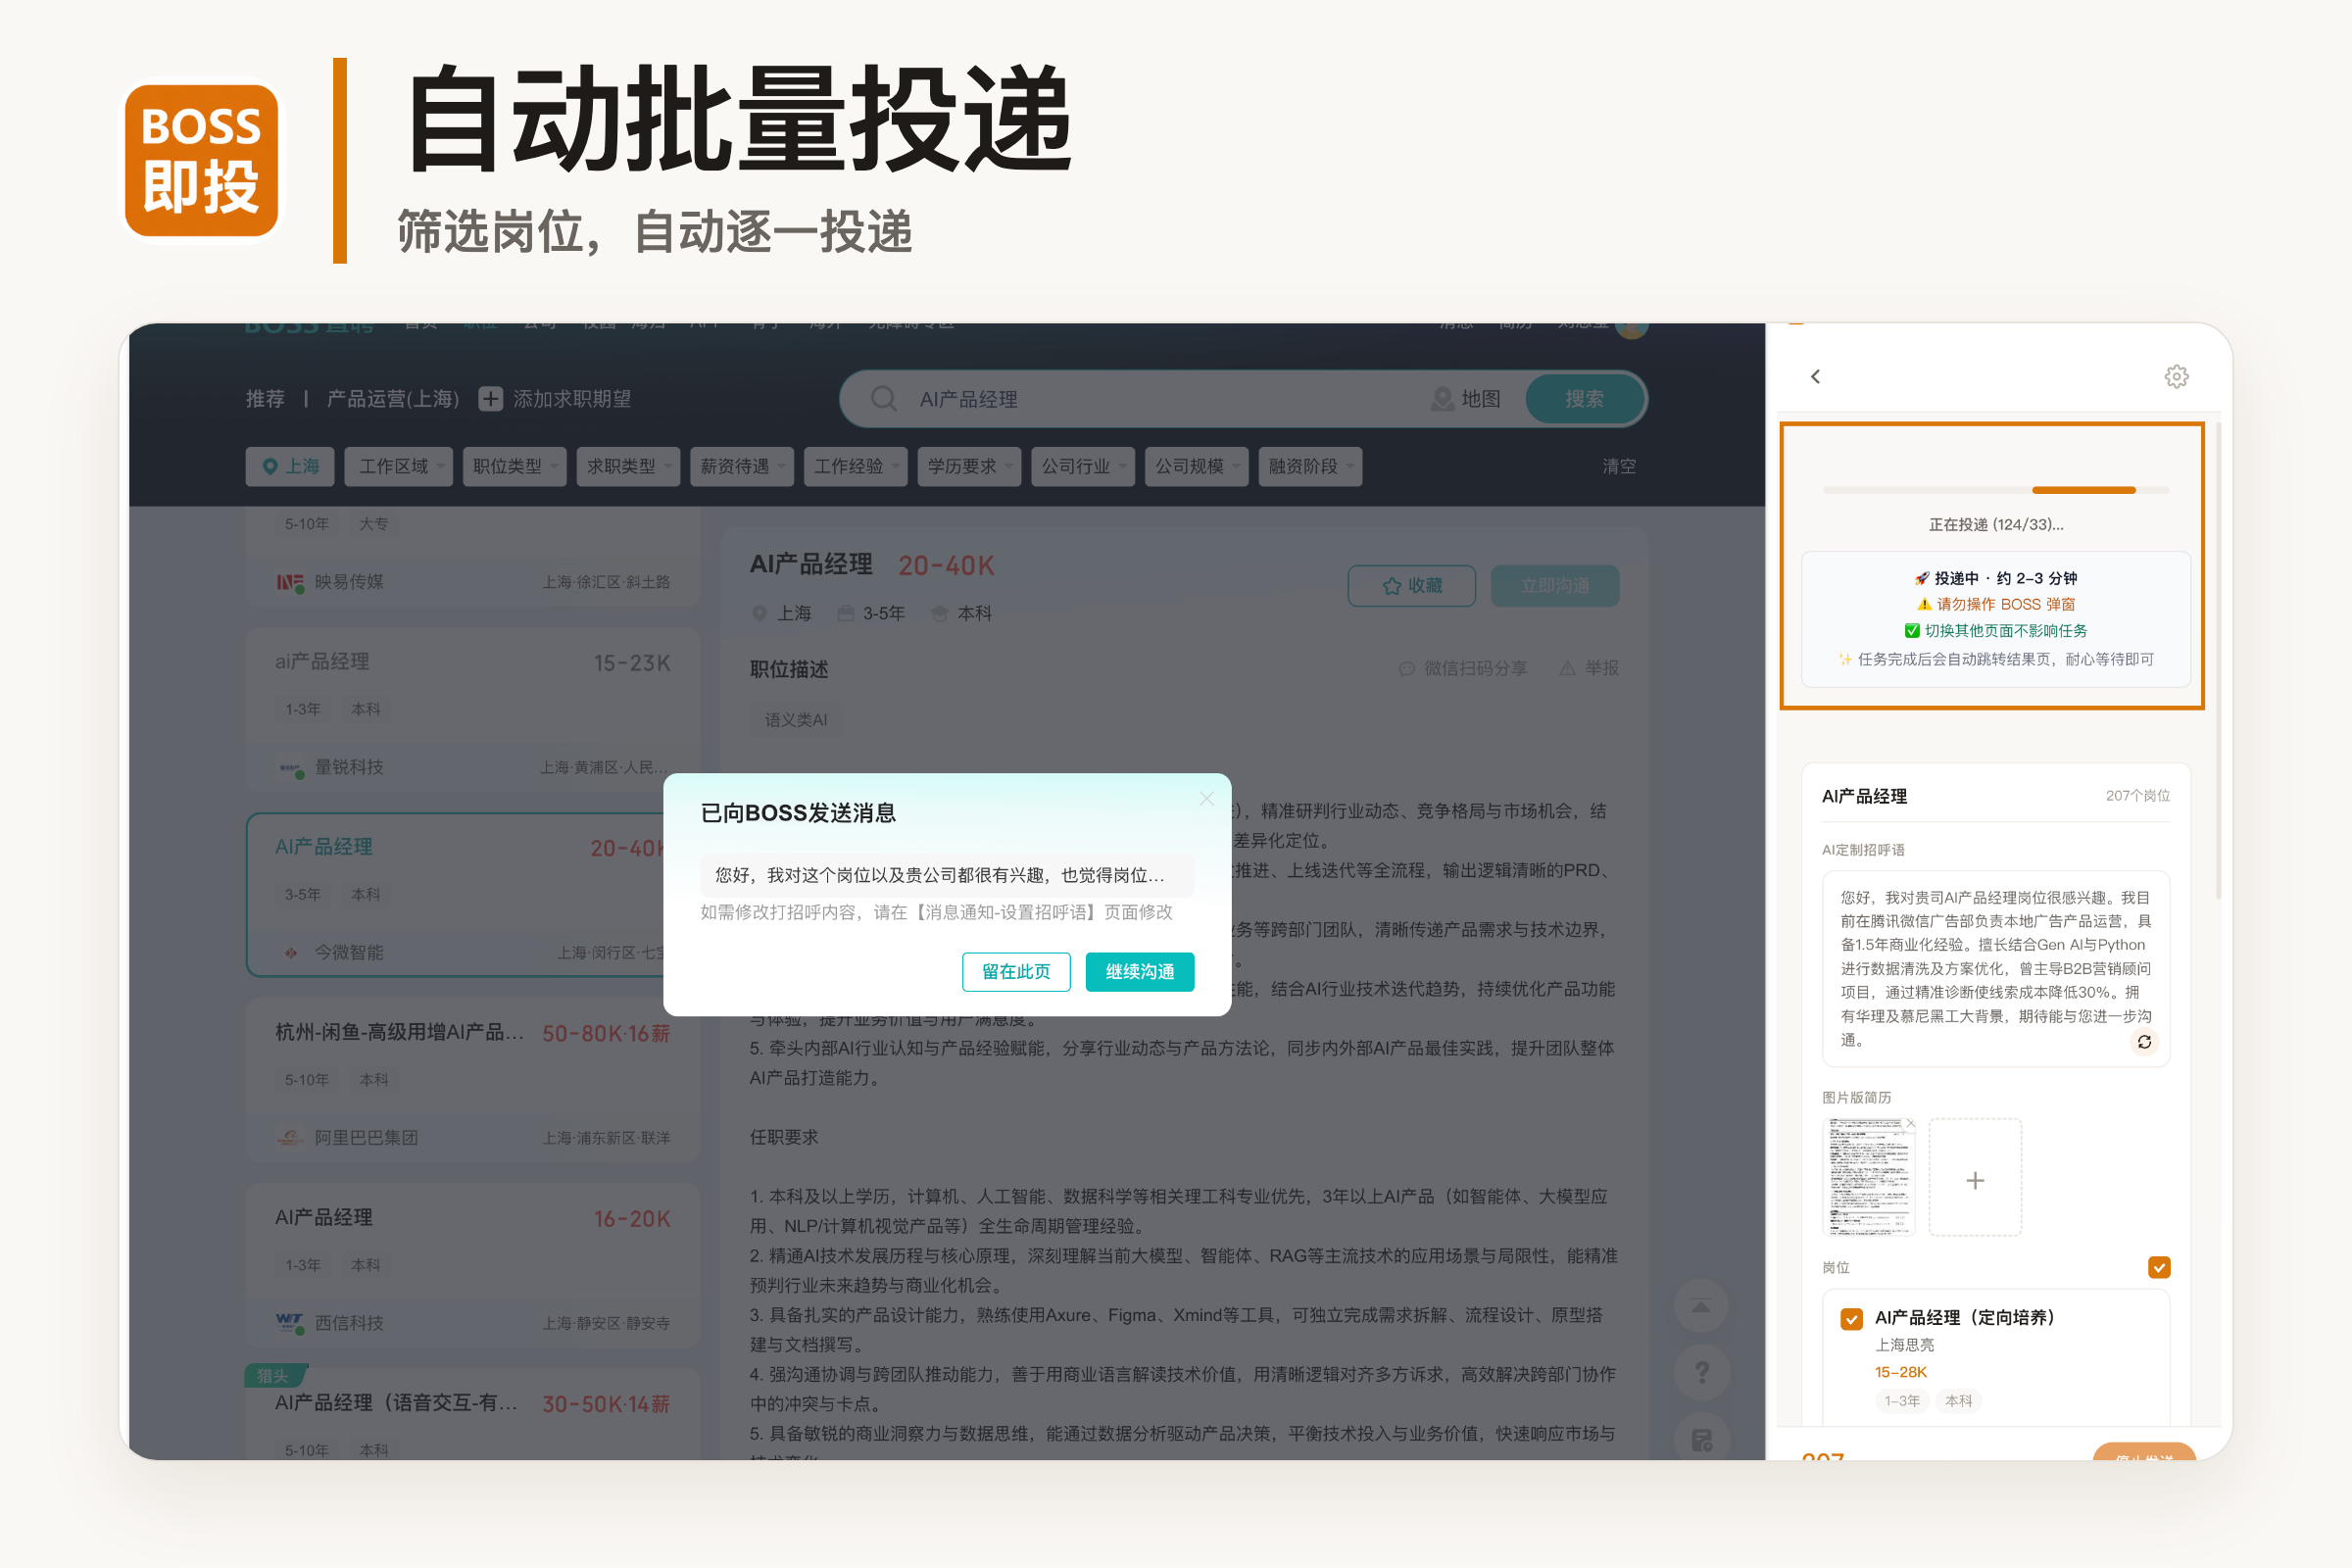
Task: Click the 映易传媒 company logo
Action: click(x=290, y=582)
